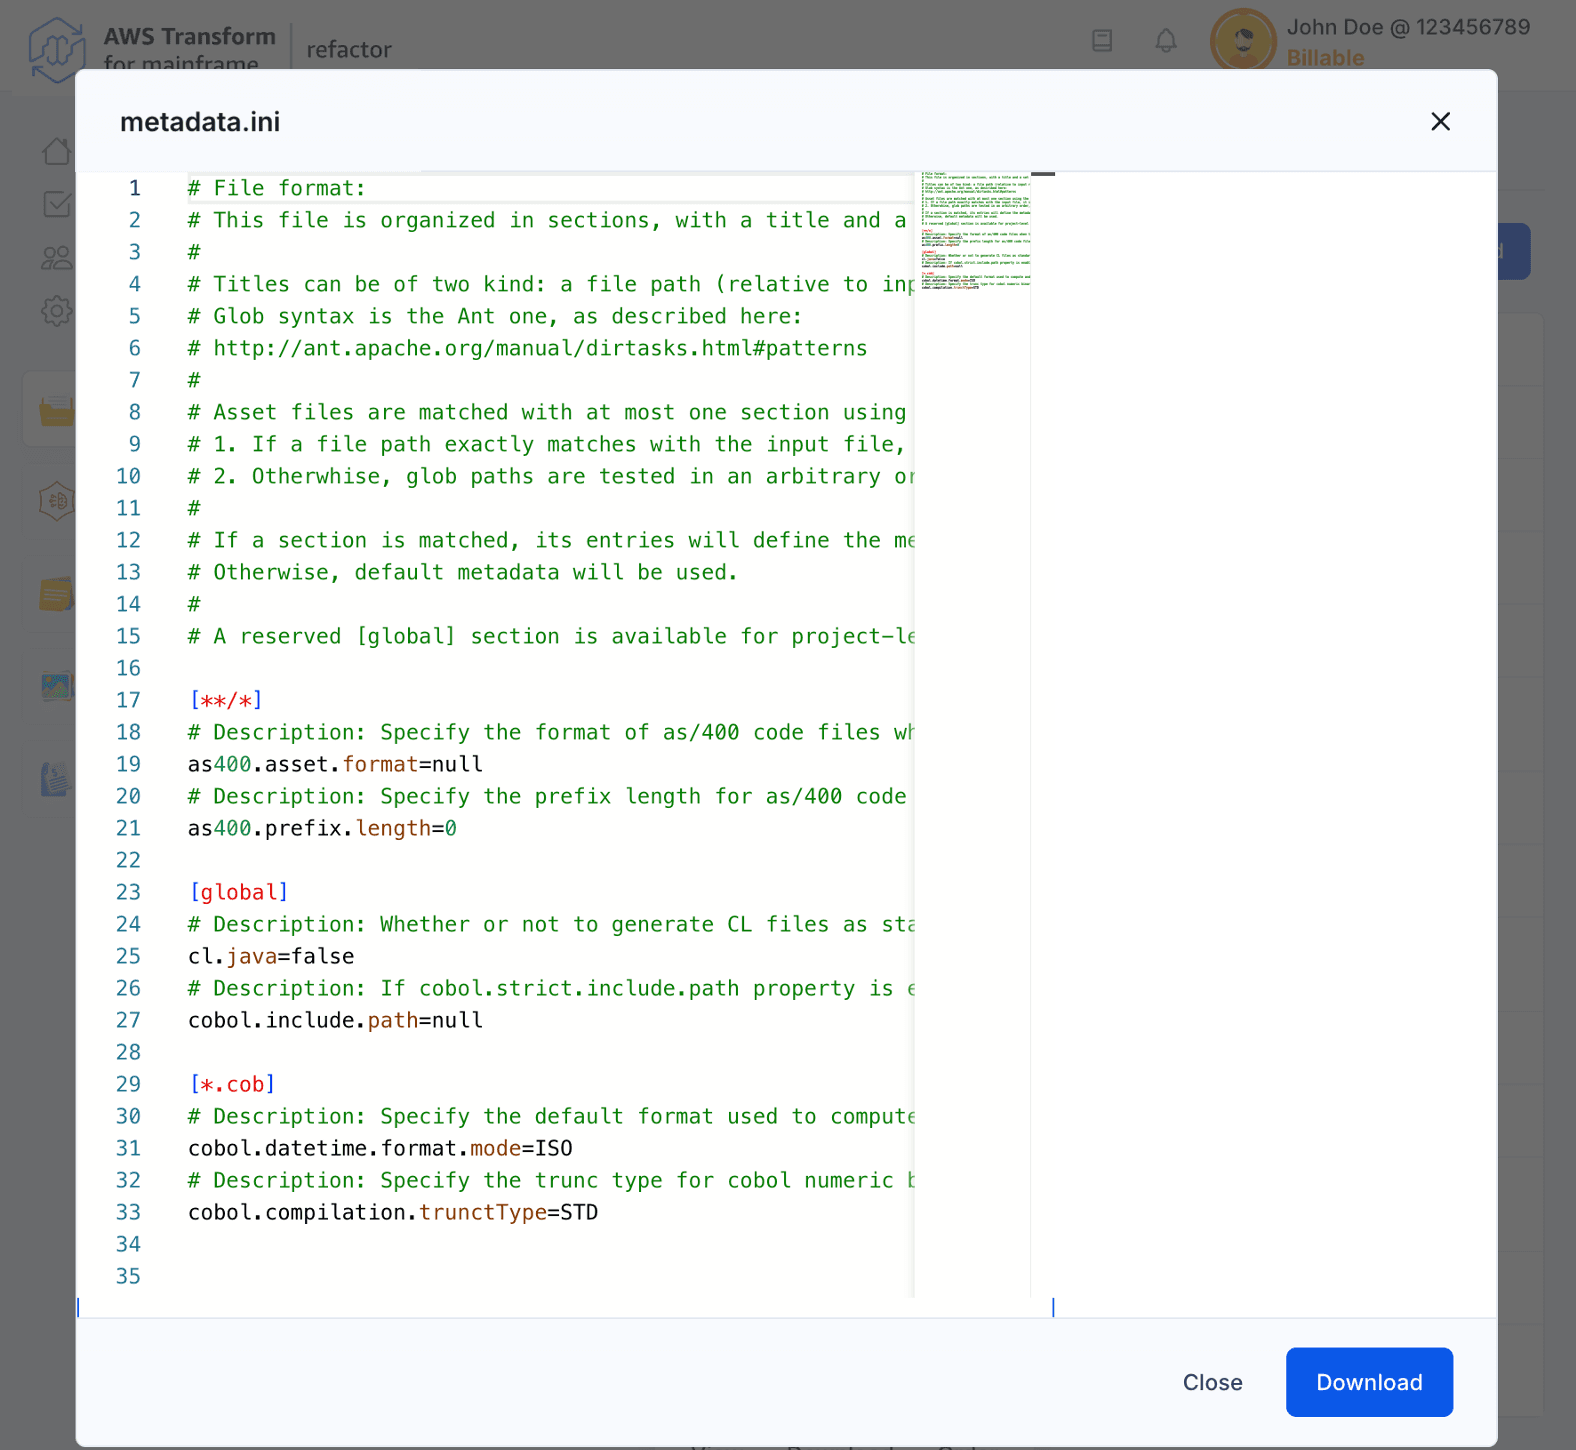This screenshot has height=1450, width=1576.
Task: Open the notifications bell
Action: click(1166, 41)
